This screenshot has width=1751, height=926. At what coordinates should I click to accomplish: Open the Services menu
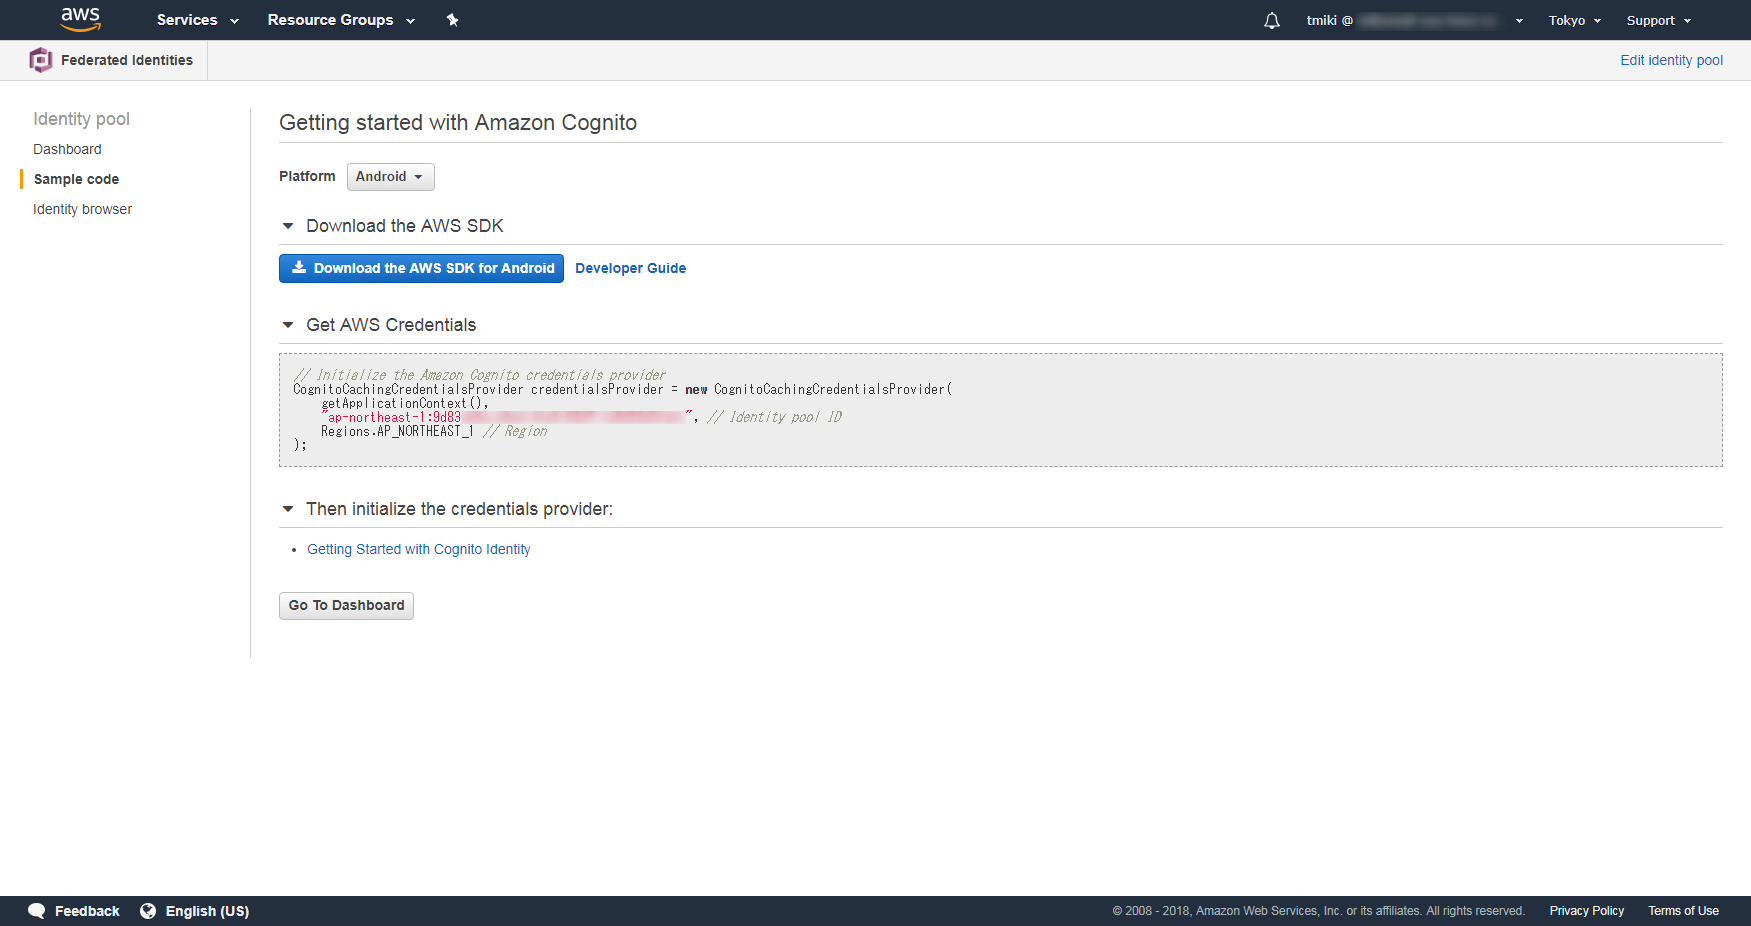tap(196, 20)
